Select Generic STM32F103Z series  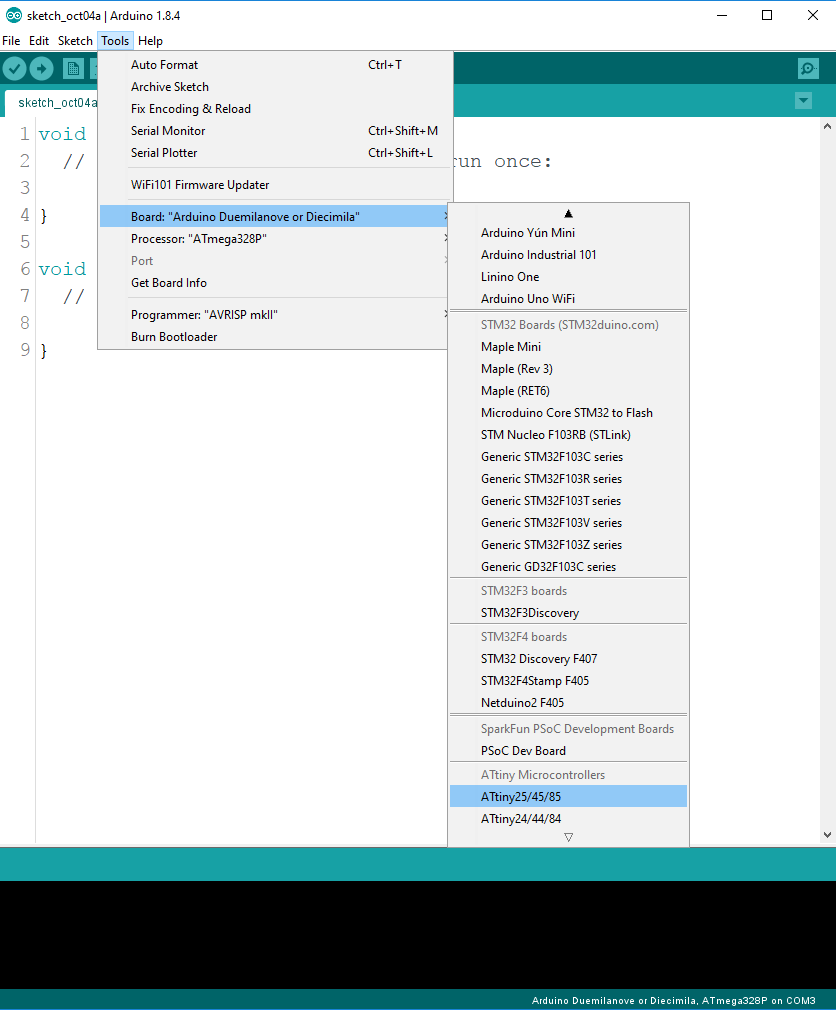click(x=568, y=544)
